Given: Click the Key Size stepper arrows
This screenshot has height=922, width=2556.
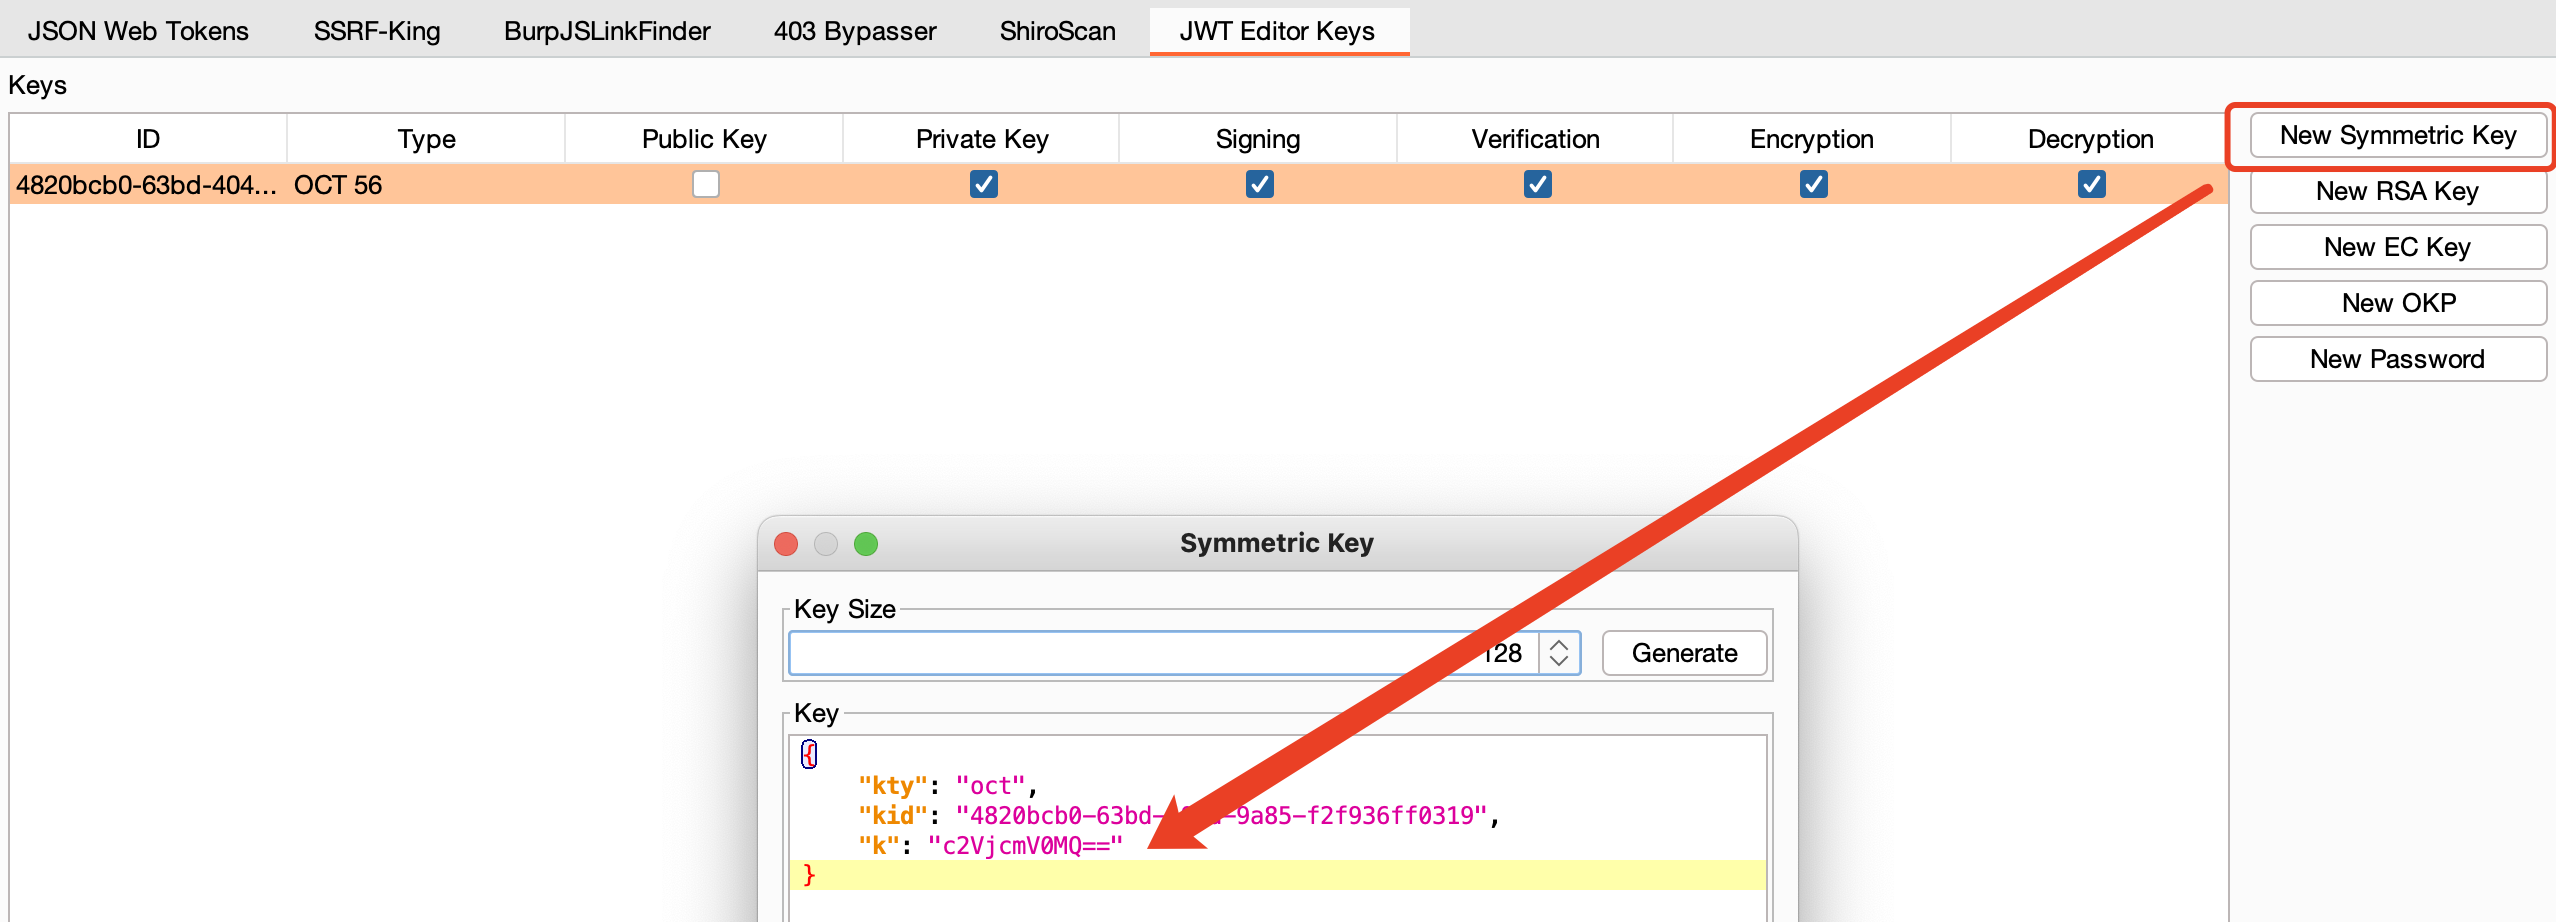Looking at the screenshot, I should pos(1559,653).
